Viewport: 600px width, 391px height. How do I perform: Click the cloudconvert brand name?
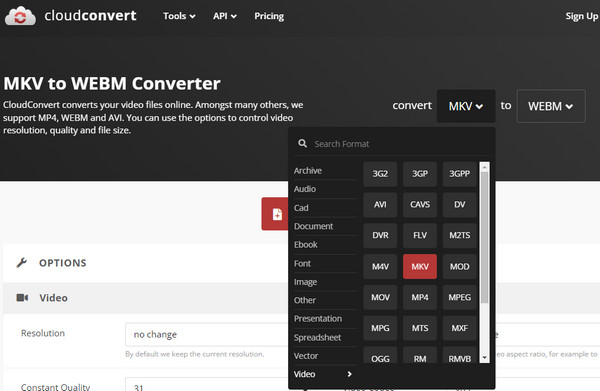coord(90,16)
